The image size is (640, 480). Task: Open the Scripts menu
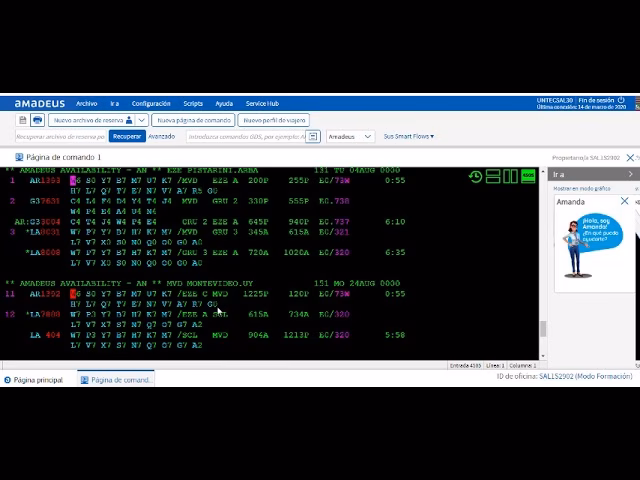pyautogui.click(x=193, y=104)
